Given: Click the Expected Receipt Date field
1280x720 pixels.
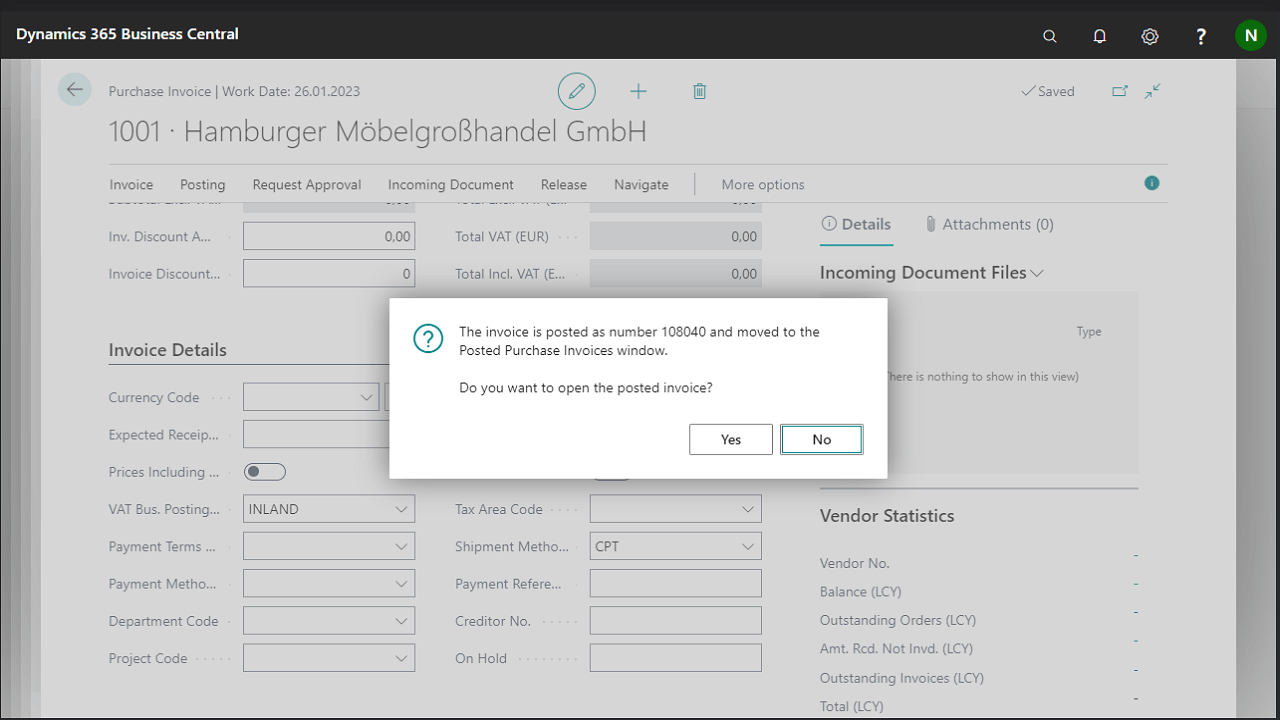Looking at the screenshot, I should (316, 434).
